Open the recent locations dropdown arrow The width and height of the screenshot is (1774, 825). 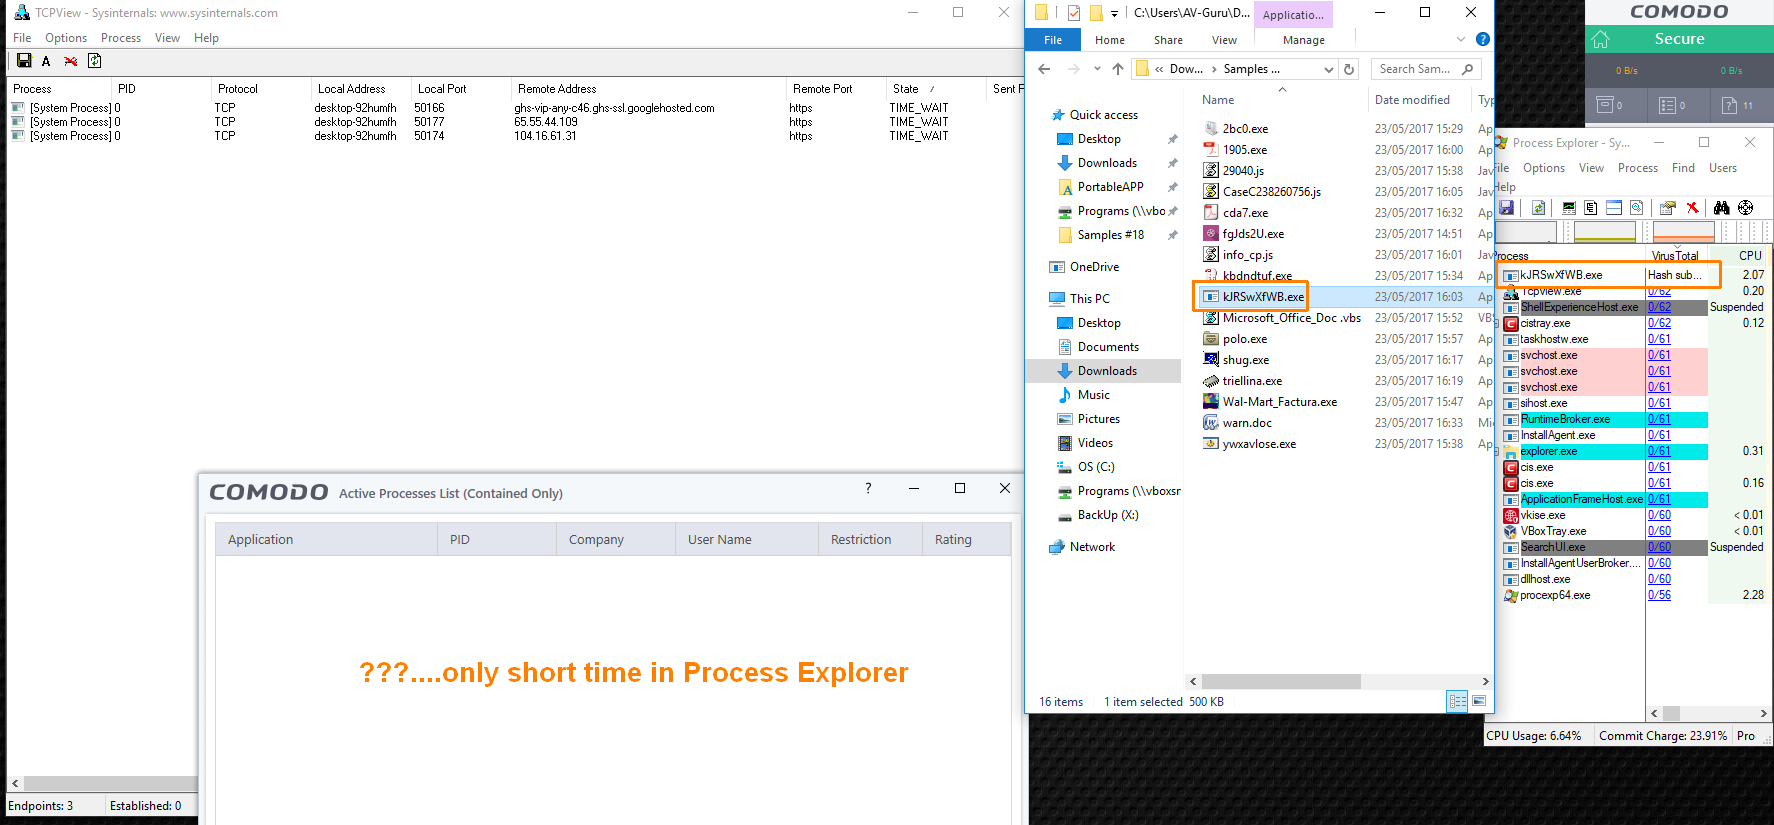(1097, 69)
